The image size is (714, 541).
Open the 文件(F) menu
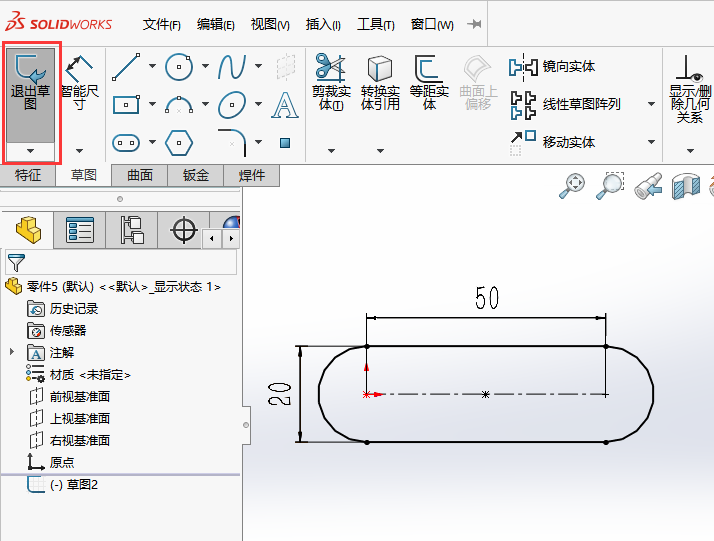162,24
